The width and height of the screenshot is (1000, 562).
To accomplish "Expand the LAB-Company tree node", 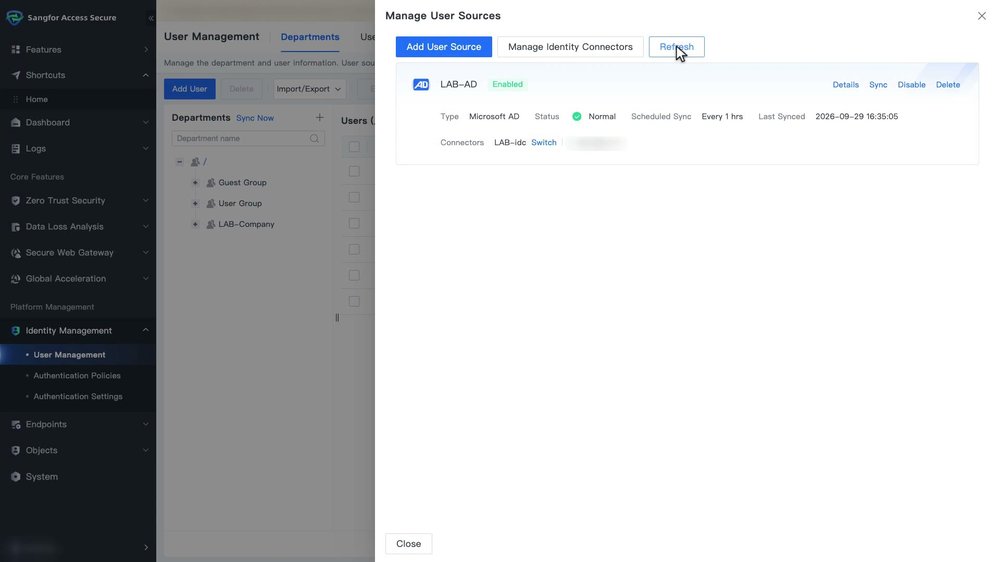I will [x=195, y=224].
